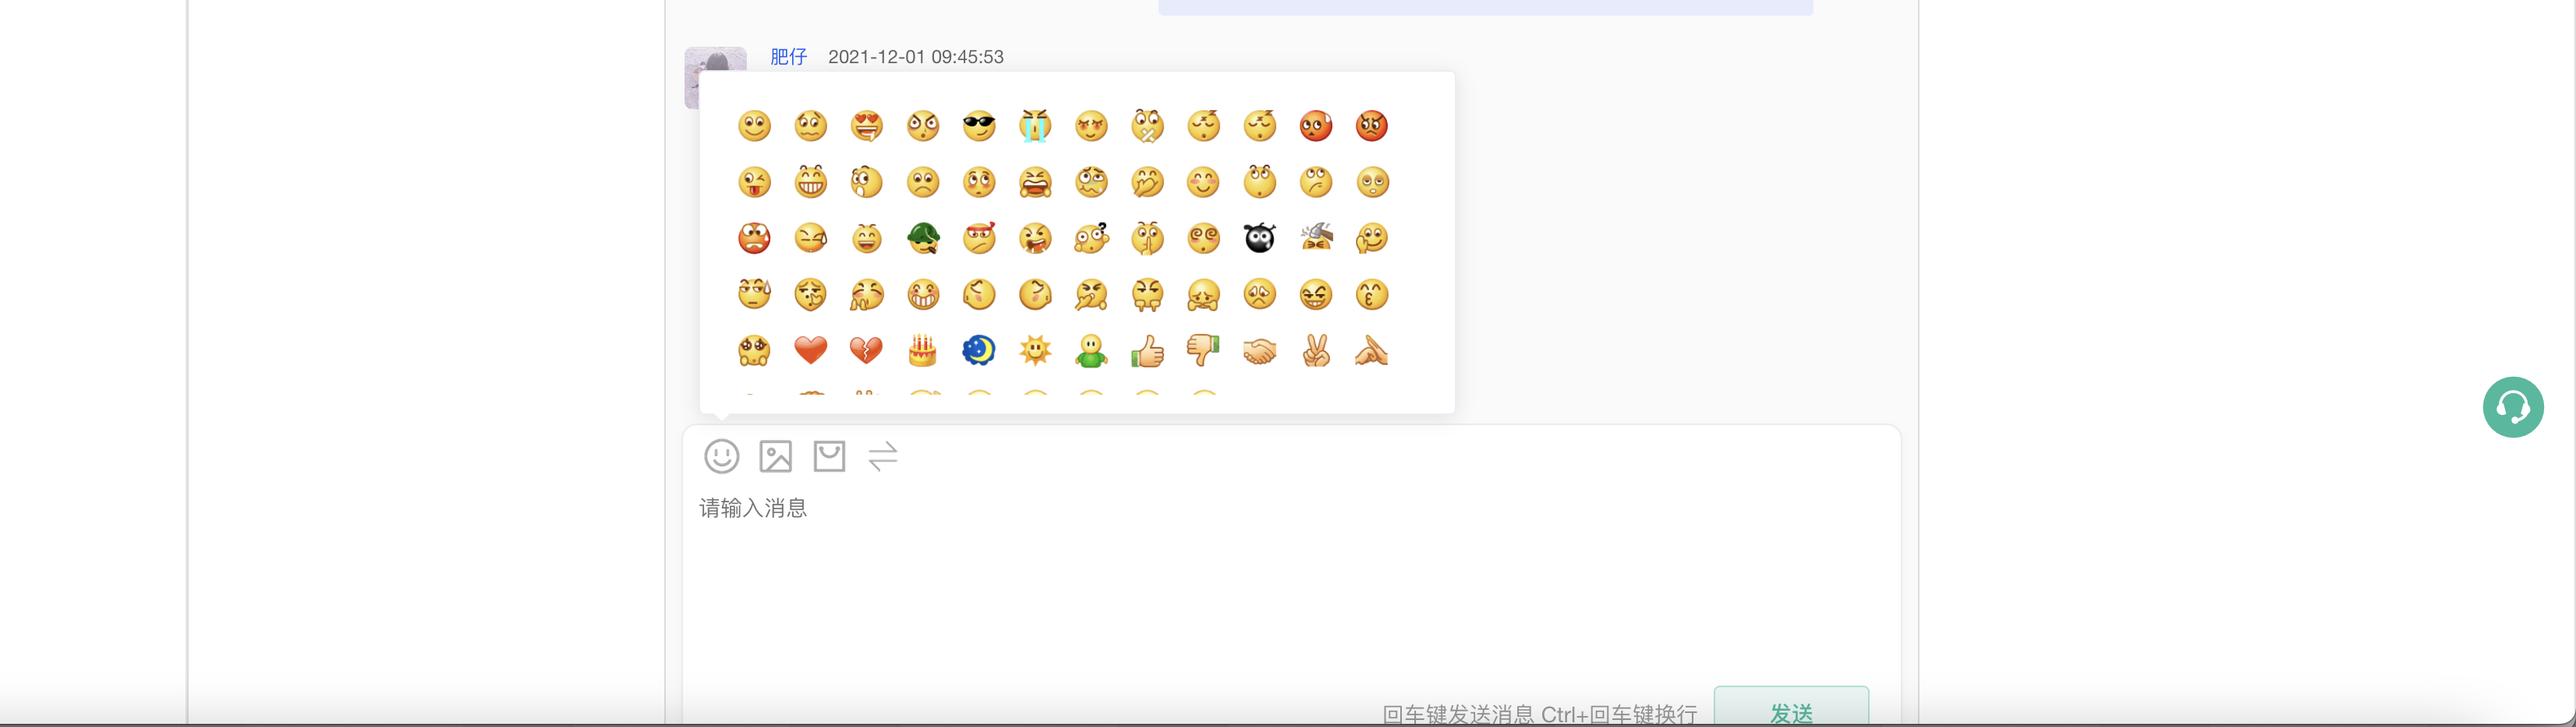
Task: Focus the 请输入消息 message input
Action: [1291, 590]
